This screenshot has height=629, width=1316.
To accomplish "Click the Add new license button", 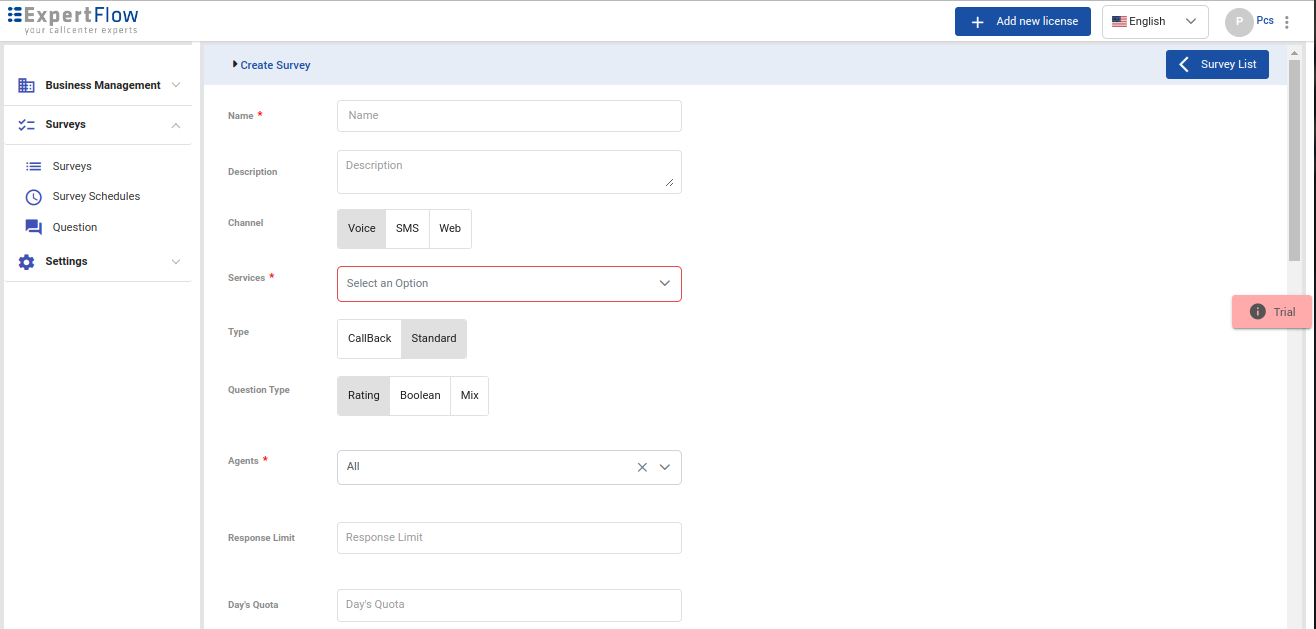I will click(x=1022, y=21).
